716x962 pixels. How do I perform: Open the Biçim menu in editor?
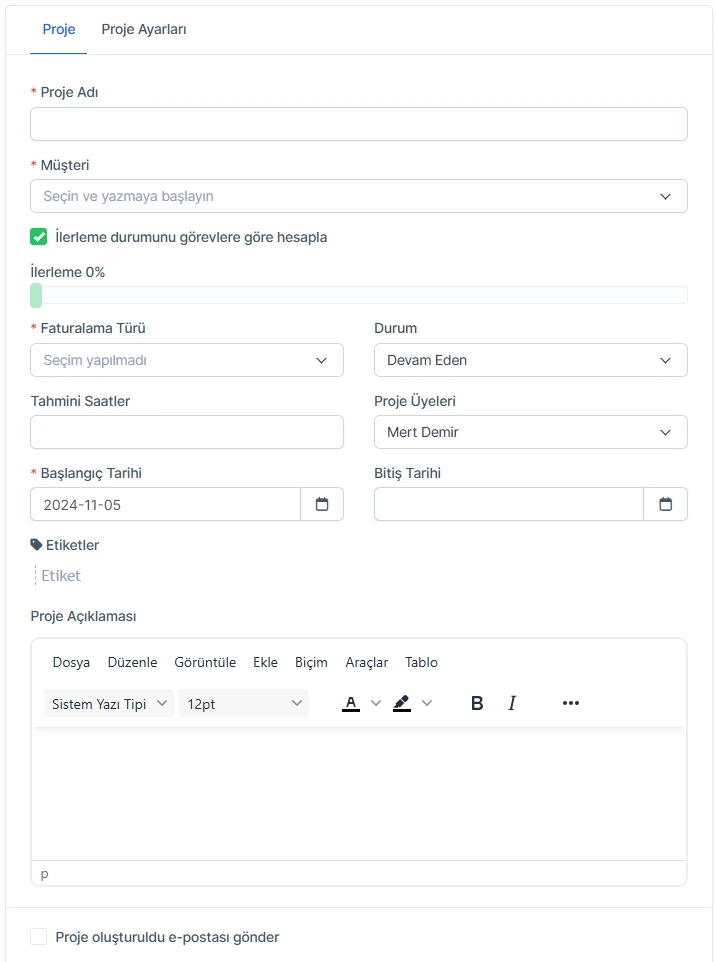tap(311, 663)
